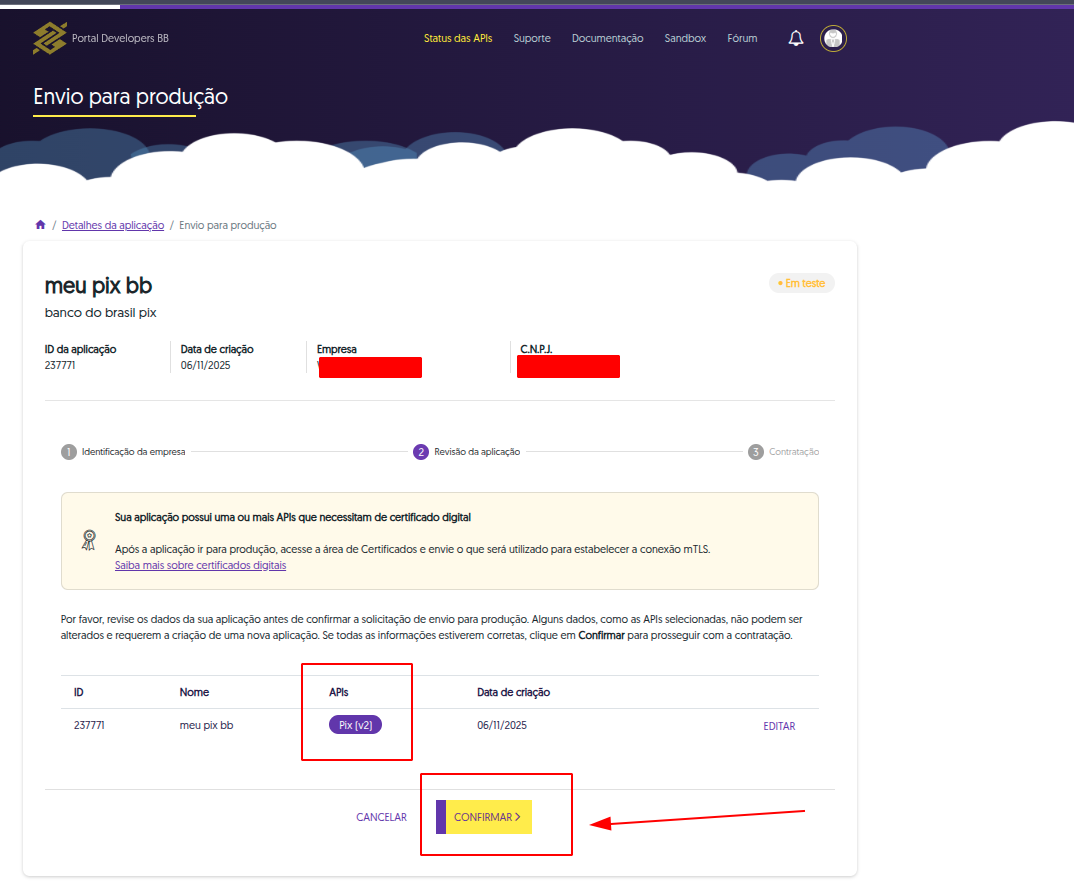Open Status das APIs menu item
This screenshot has height=896, width=1074.
(458, 38)
